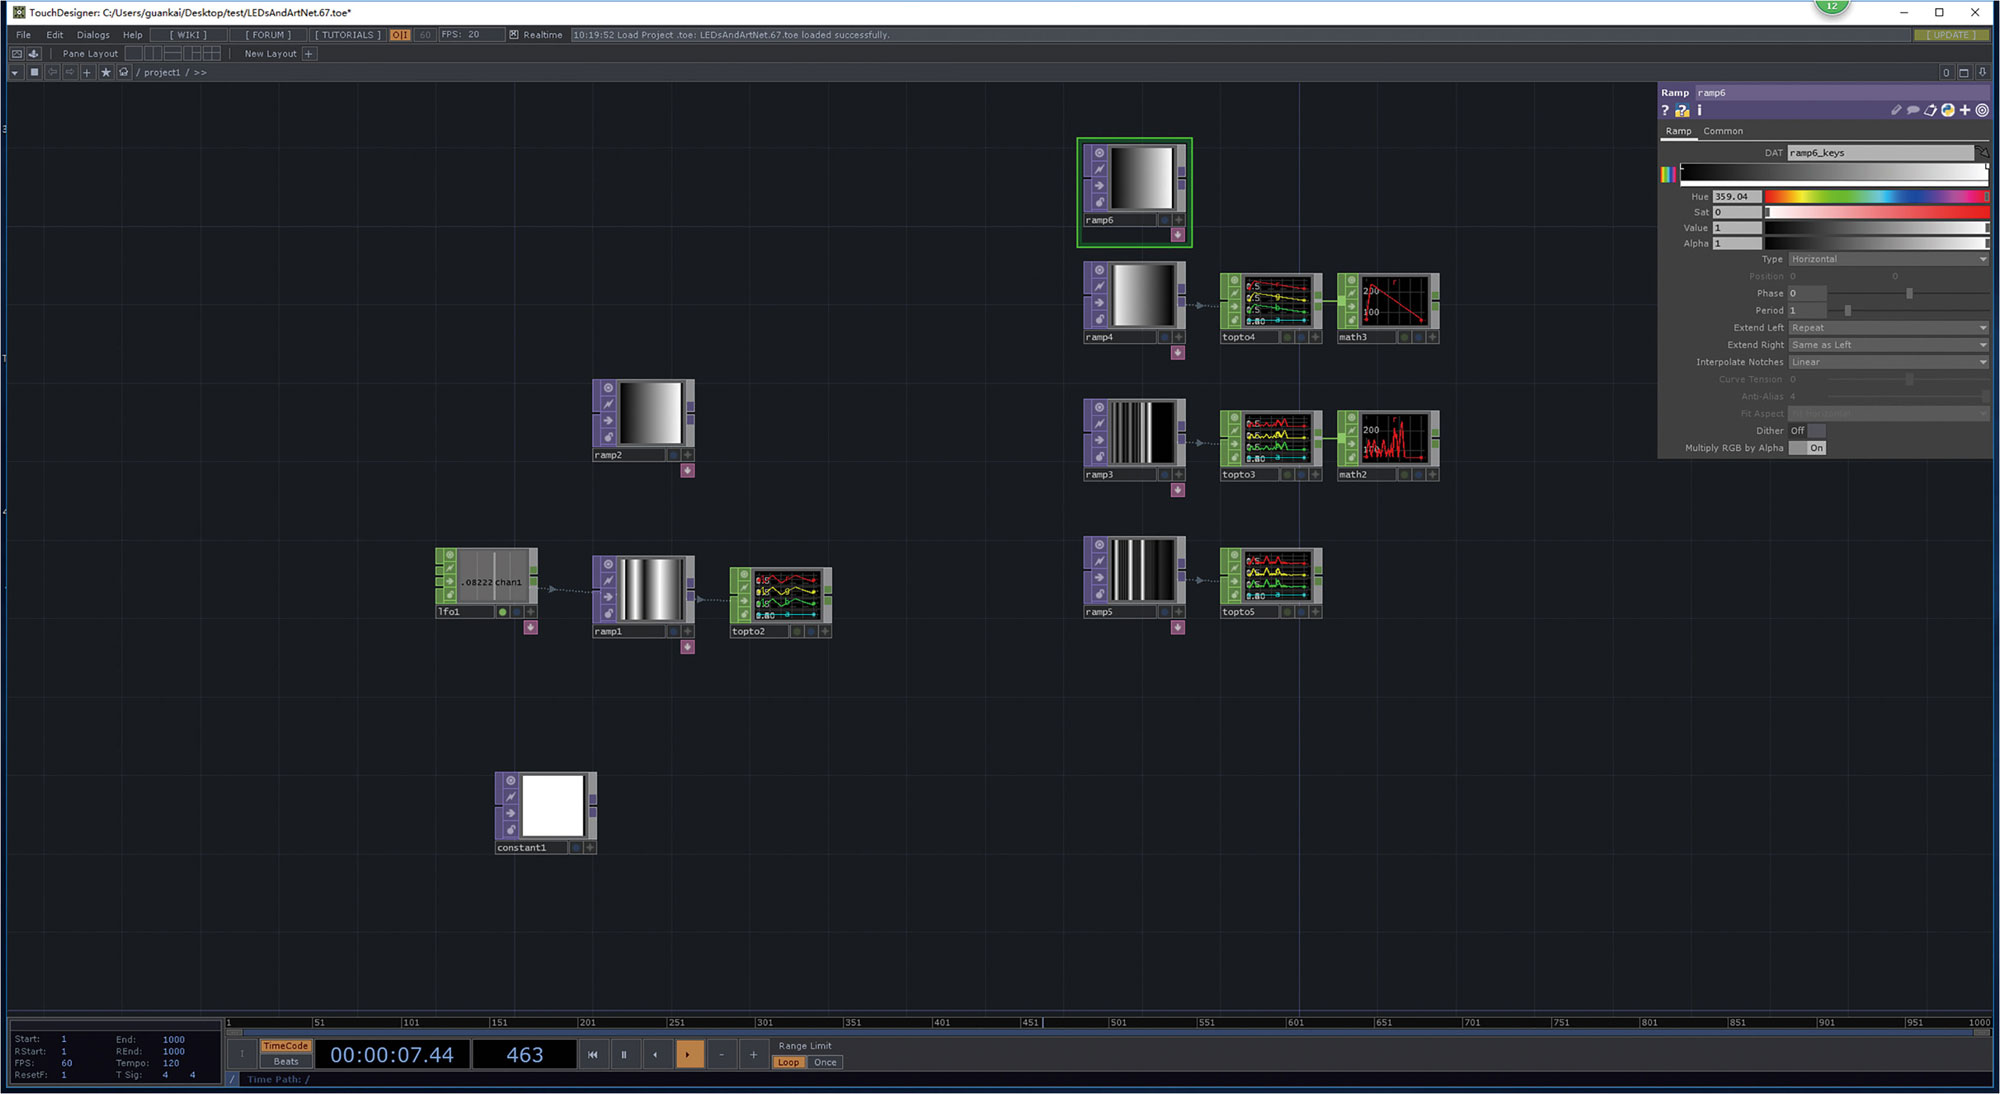The width and height of the screenshot is (2000, 1094).
Task: Click the forward navigation arrow
Action: 70,73
